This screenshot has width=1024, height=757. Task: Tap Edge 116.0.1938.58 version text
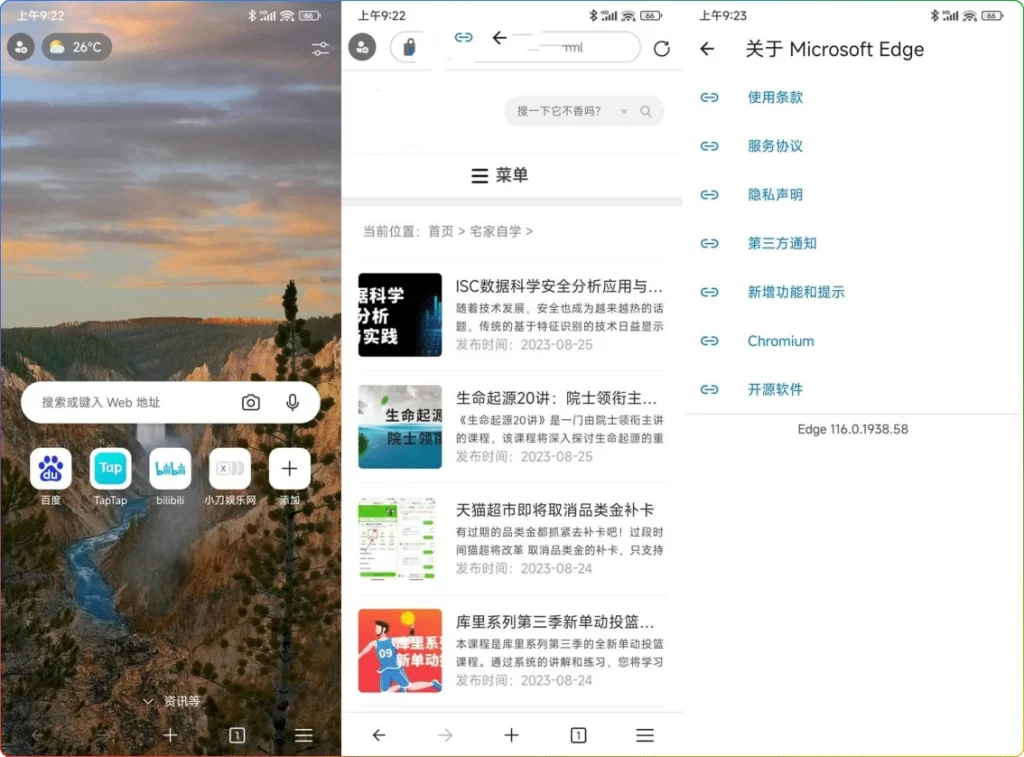(853, 429)
